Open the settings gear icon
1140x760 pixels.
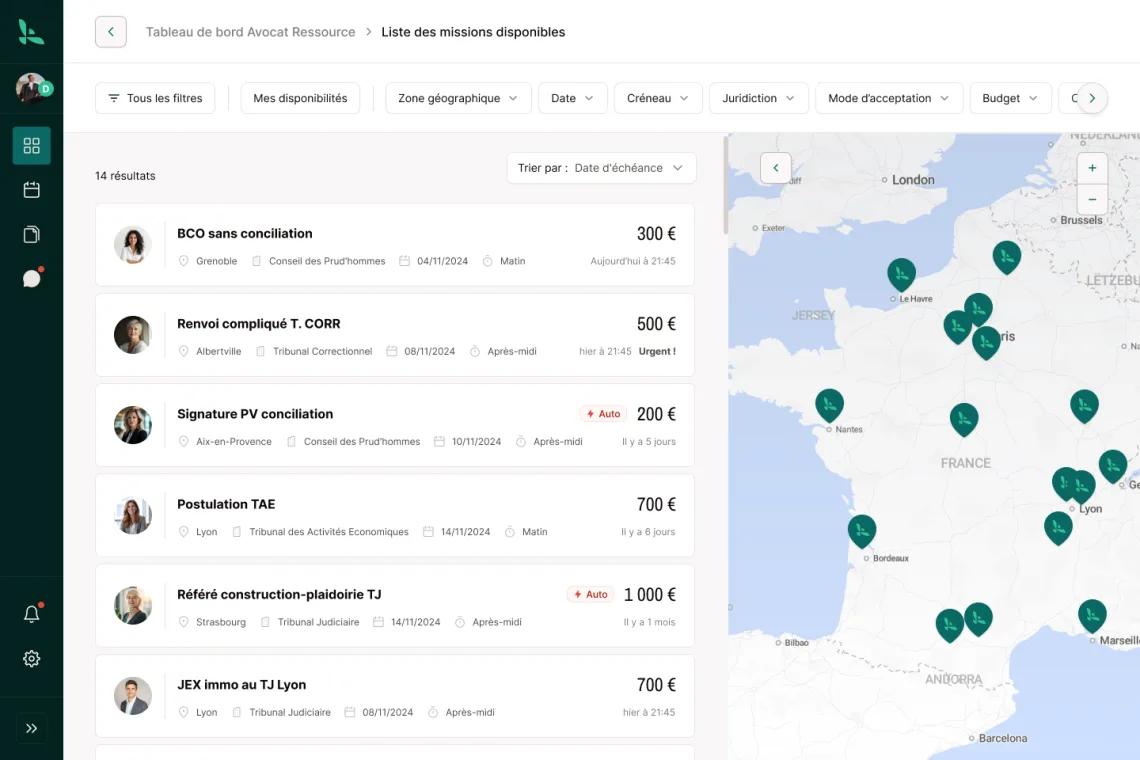(31, 658)
